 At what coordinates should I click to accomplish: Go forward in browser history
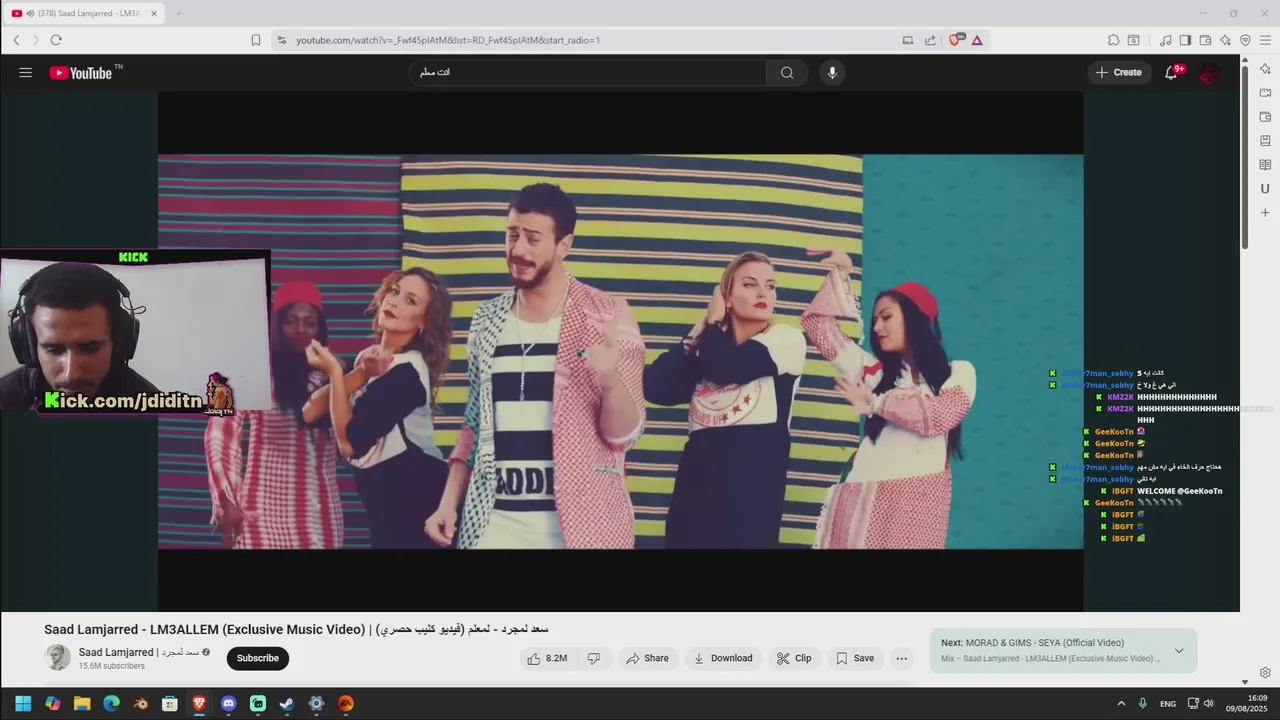[x=36, y=40]
